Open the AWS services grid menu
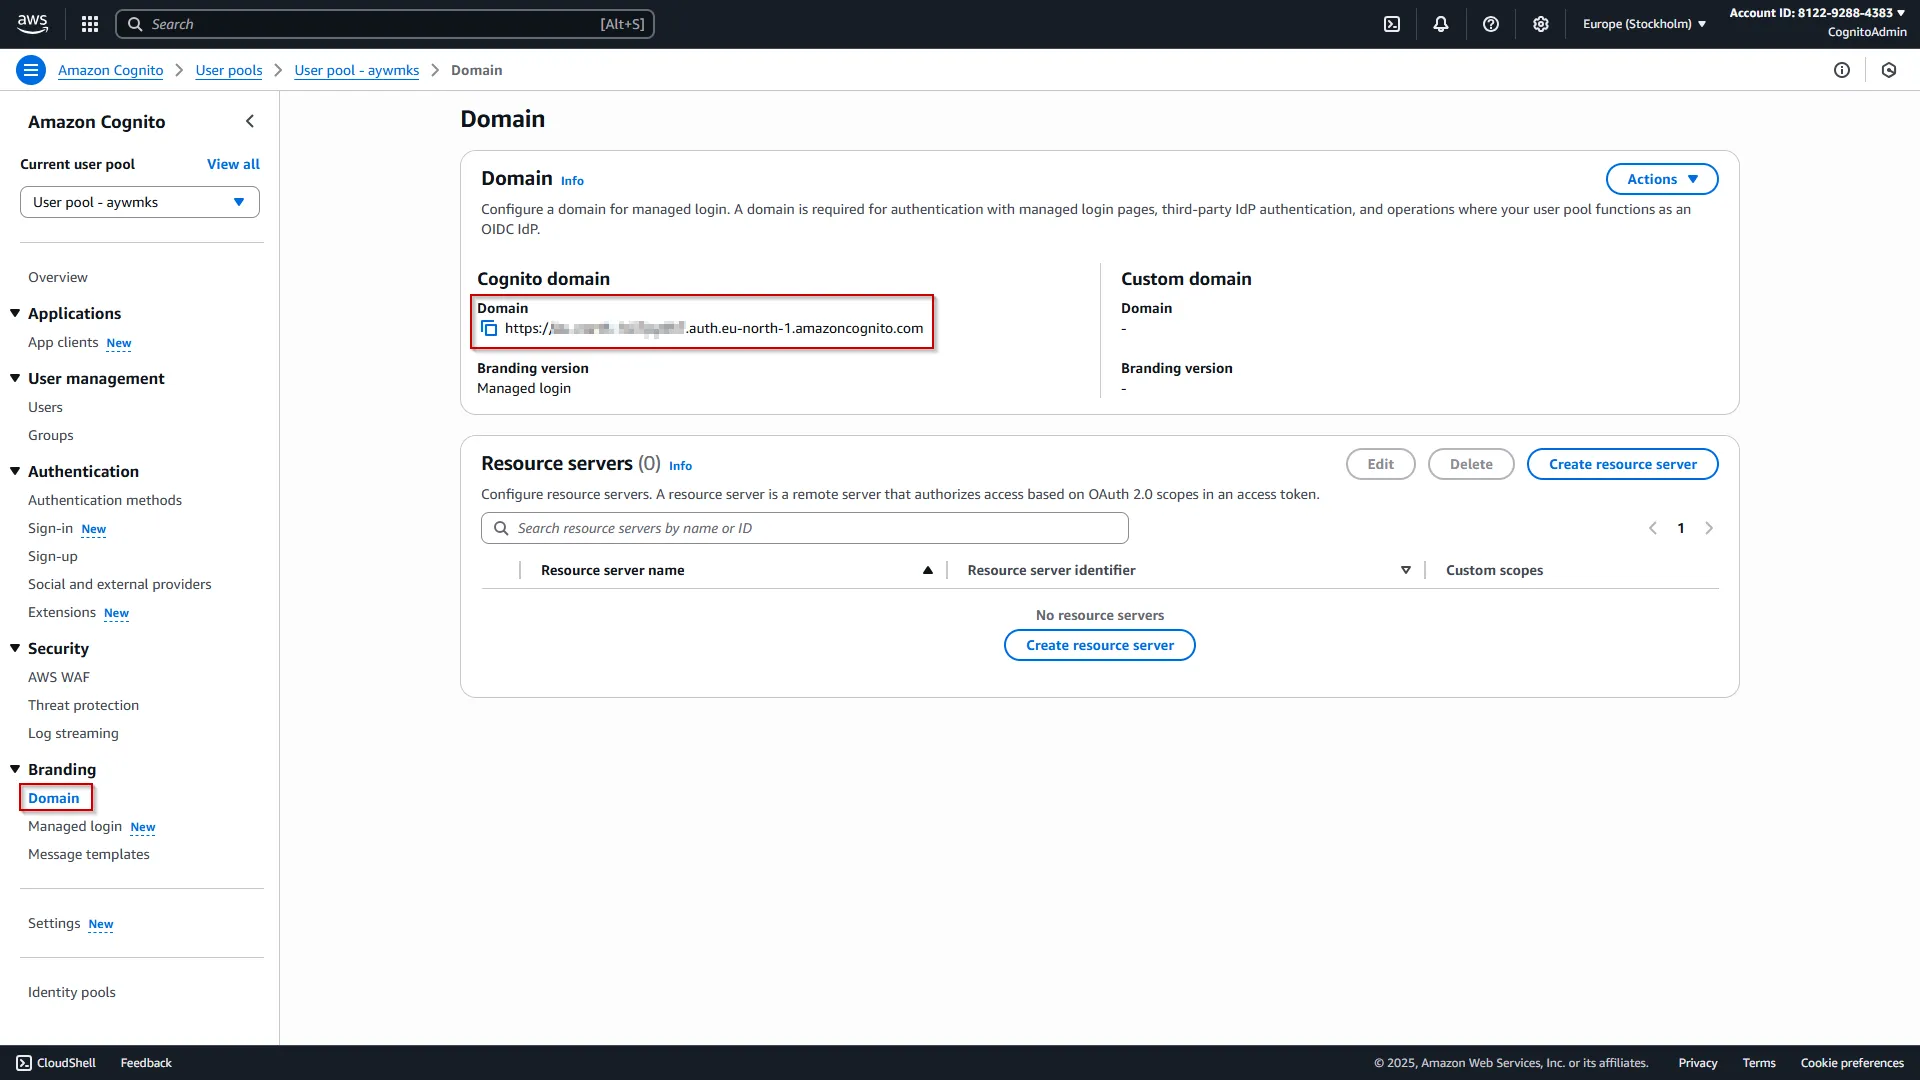 [90, 24]
